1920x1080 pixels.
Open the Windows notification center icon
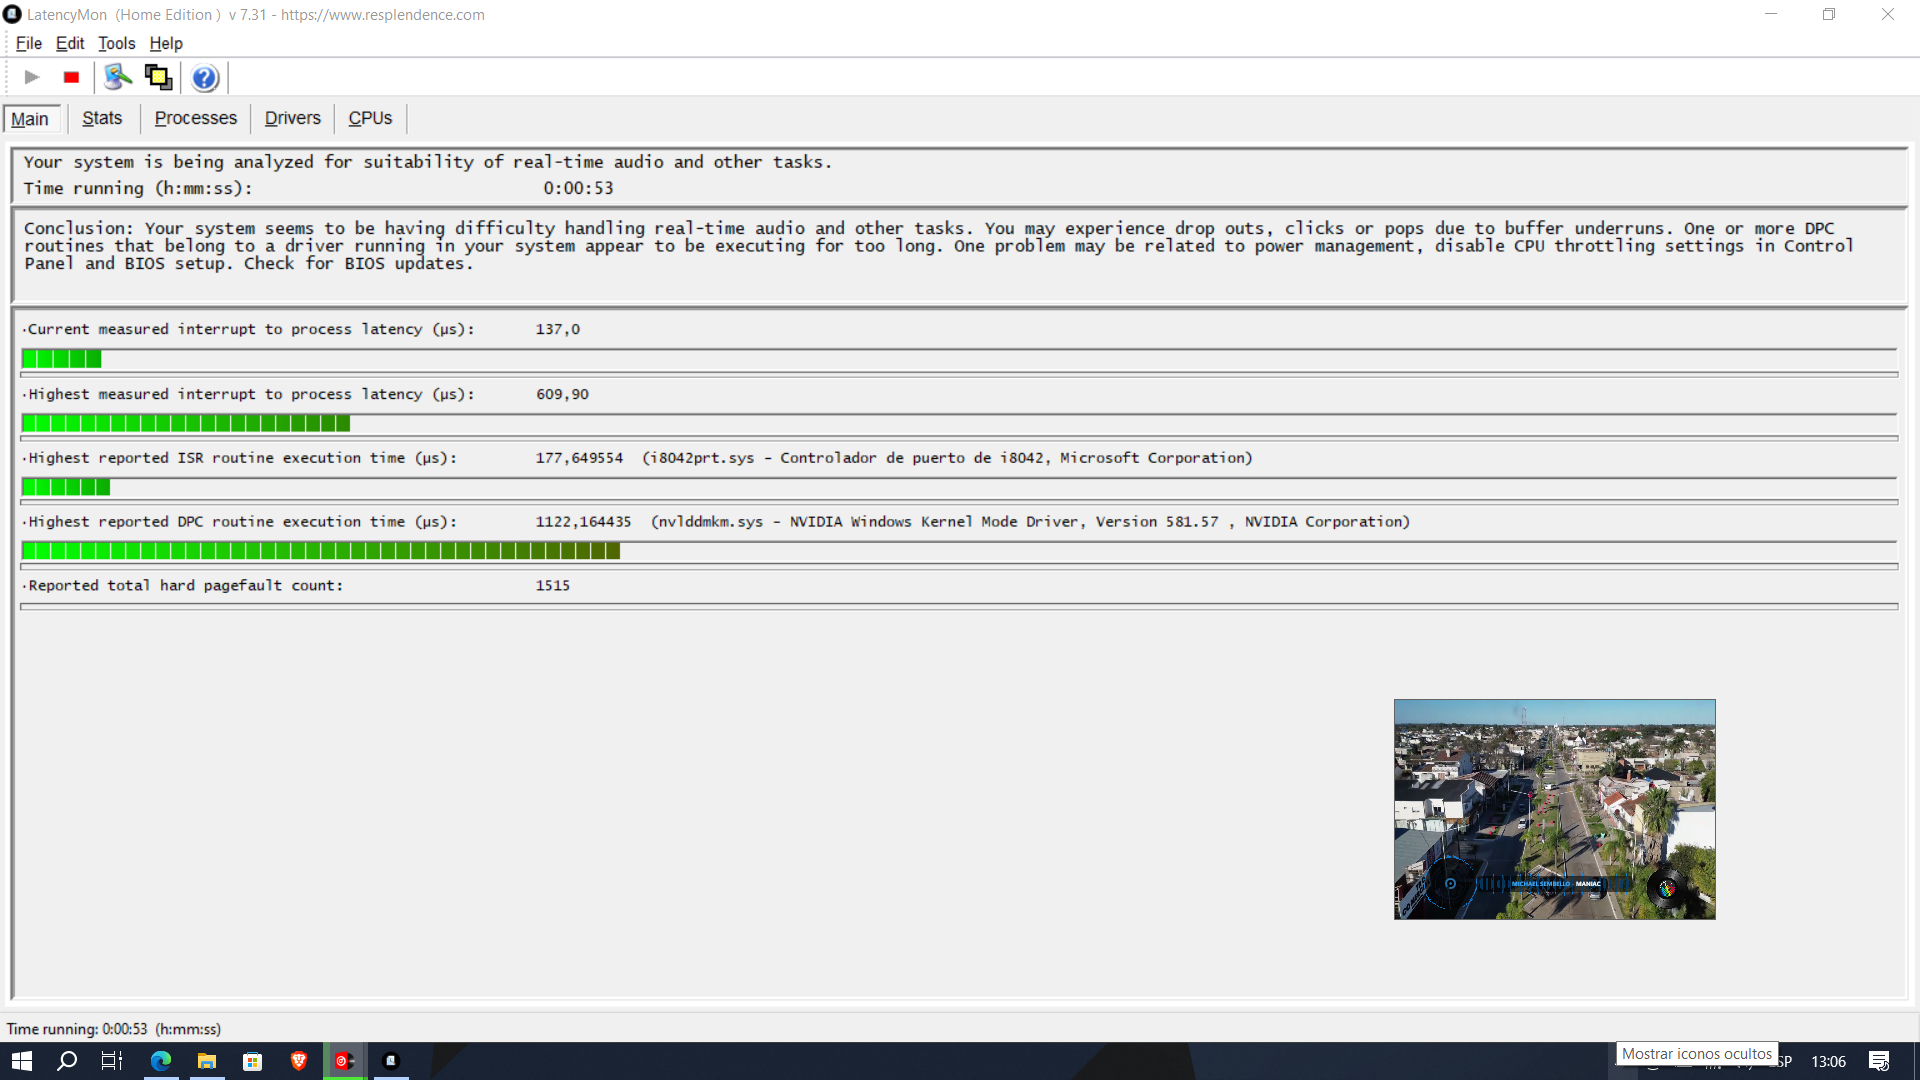coord(1879,1061)
